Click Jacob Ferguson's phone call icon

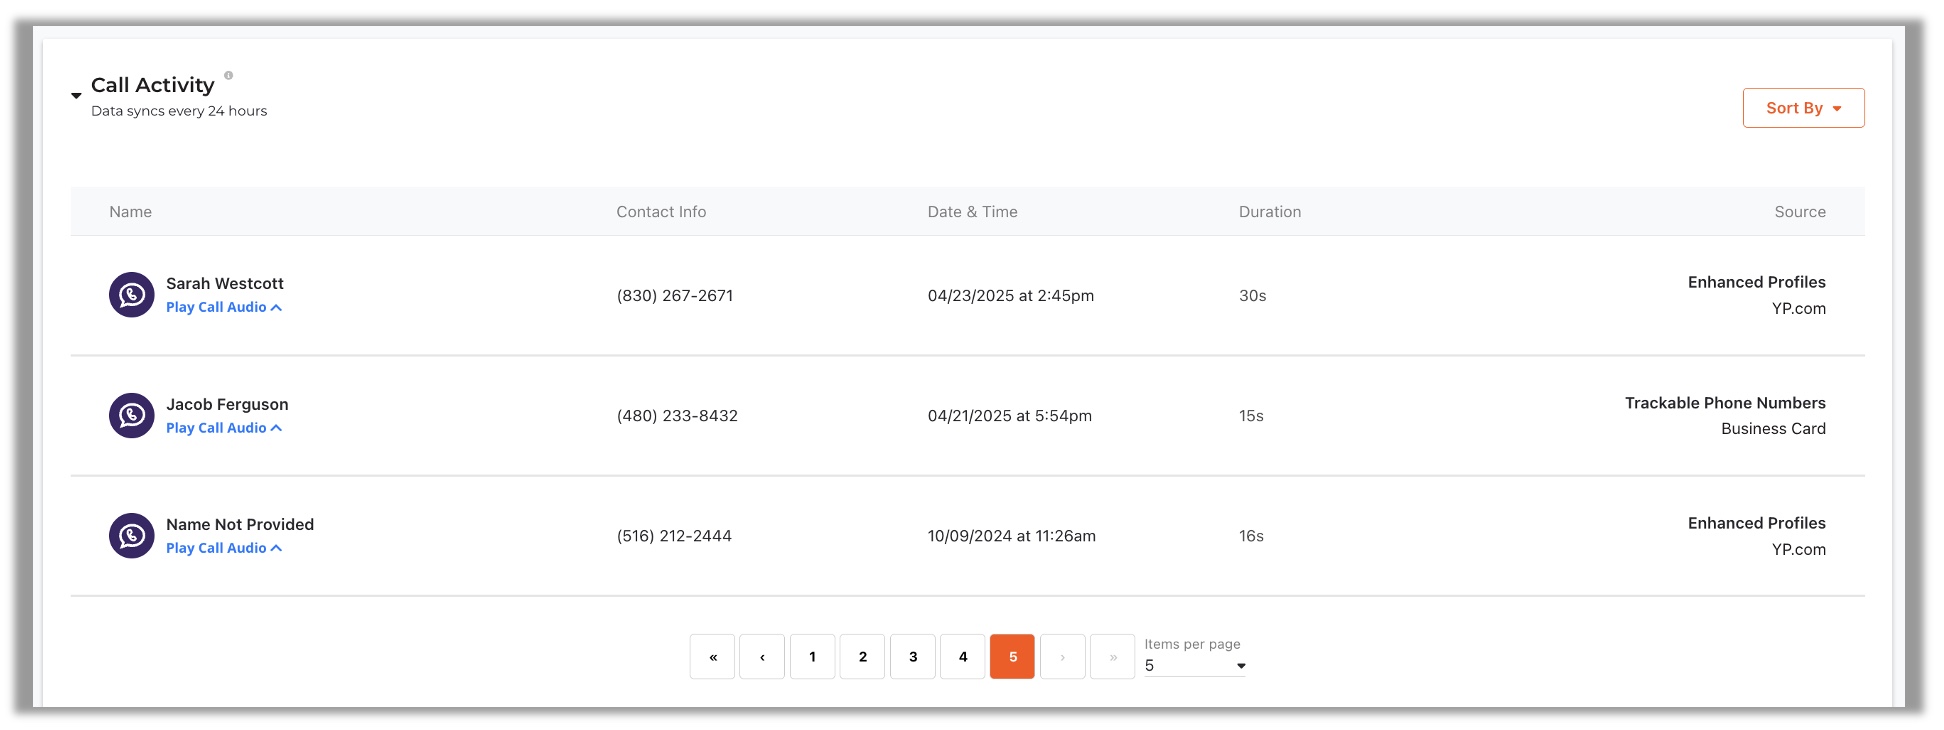[131, 415]
